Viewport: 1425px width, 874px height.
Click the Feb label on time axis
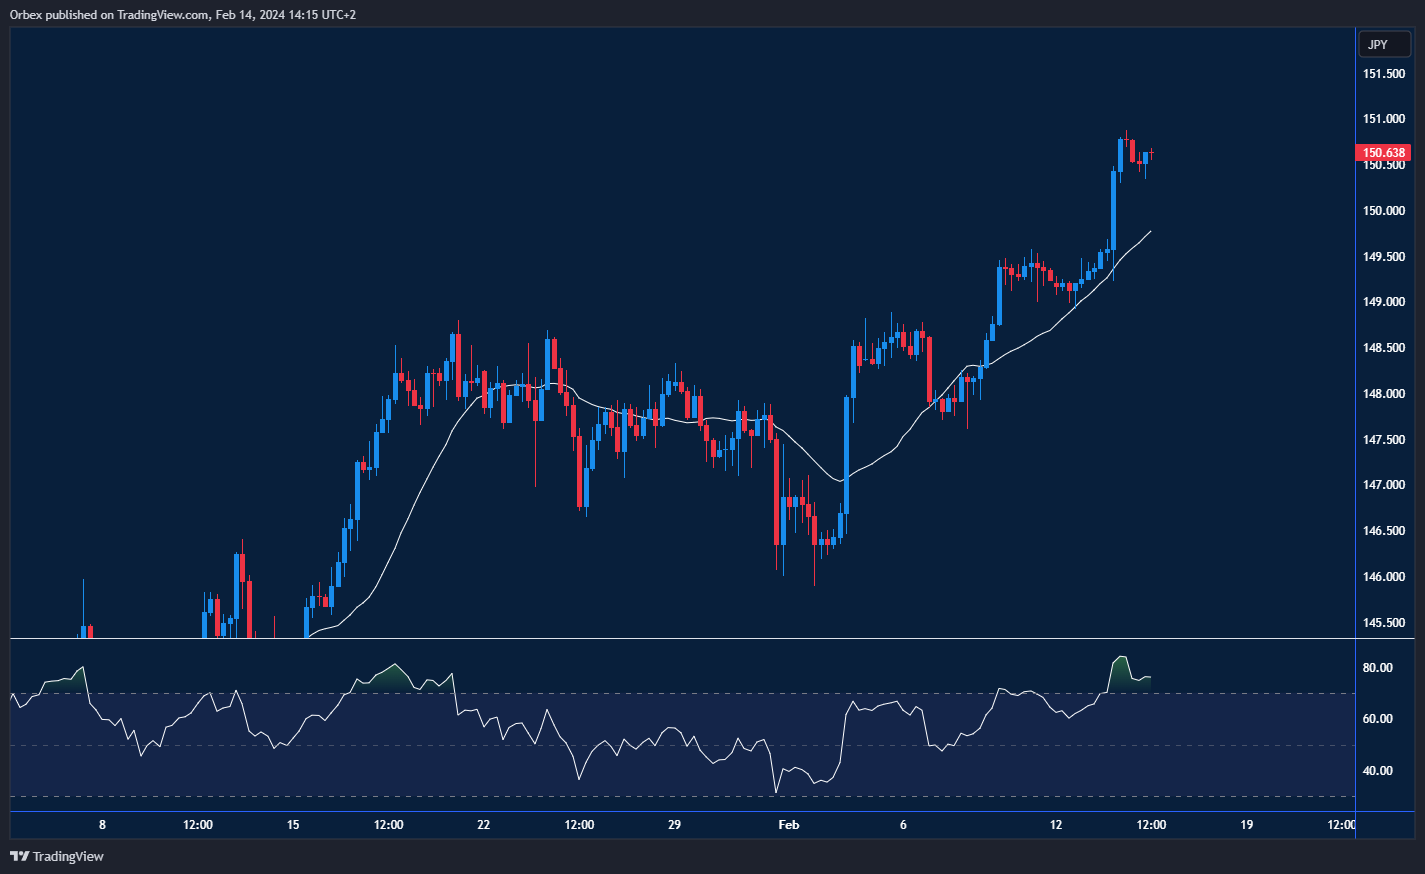click(789, 825)
